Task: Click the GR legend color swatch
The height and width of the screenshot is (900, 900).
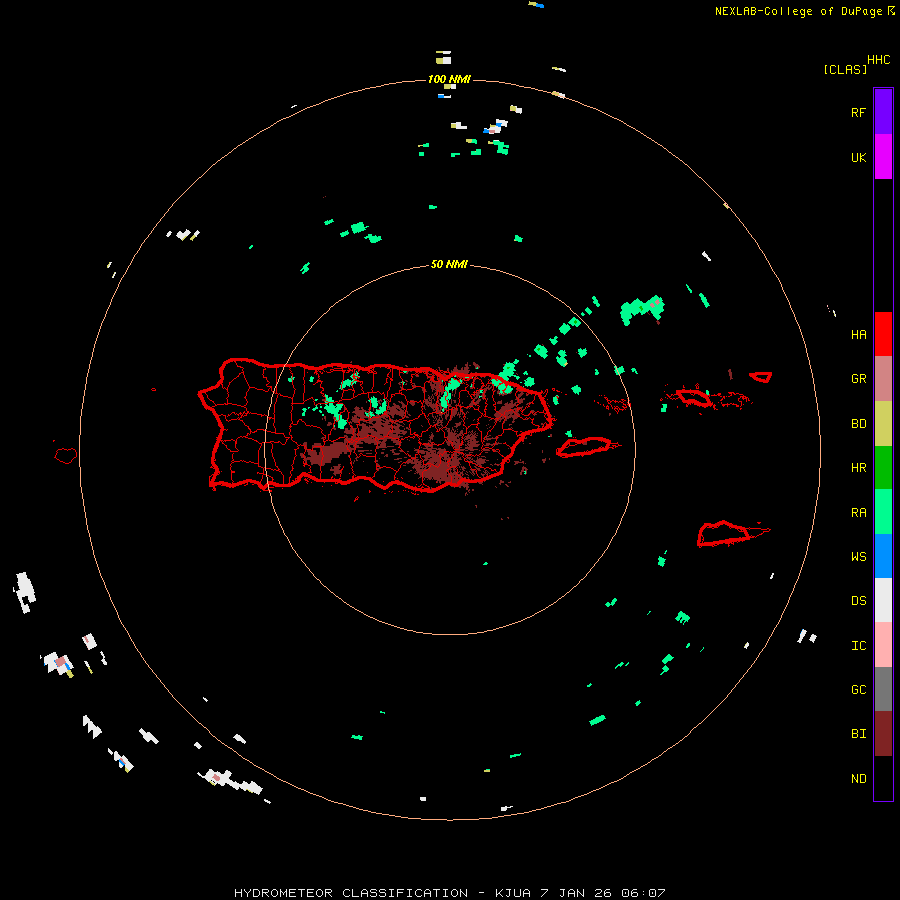Action: click(x=883, y=379)
